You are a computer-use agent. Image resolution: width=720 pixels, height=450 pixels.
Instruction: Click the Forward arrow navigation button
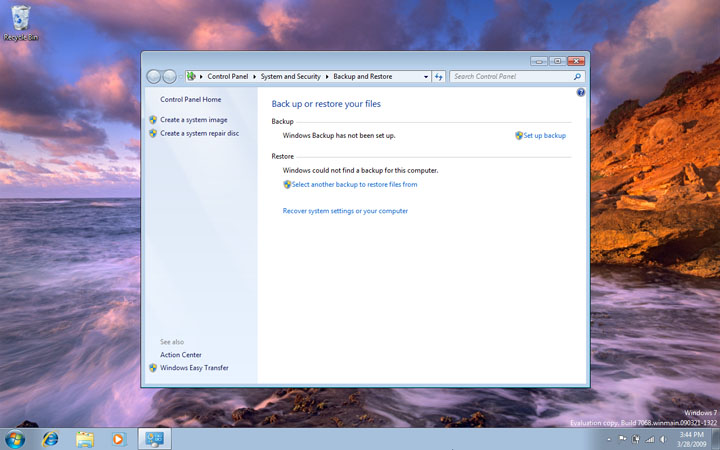point(169,76)
